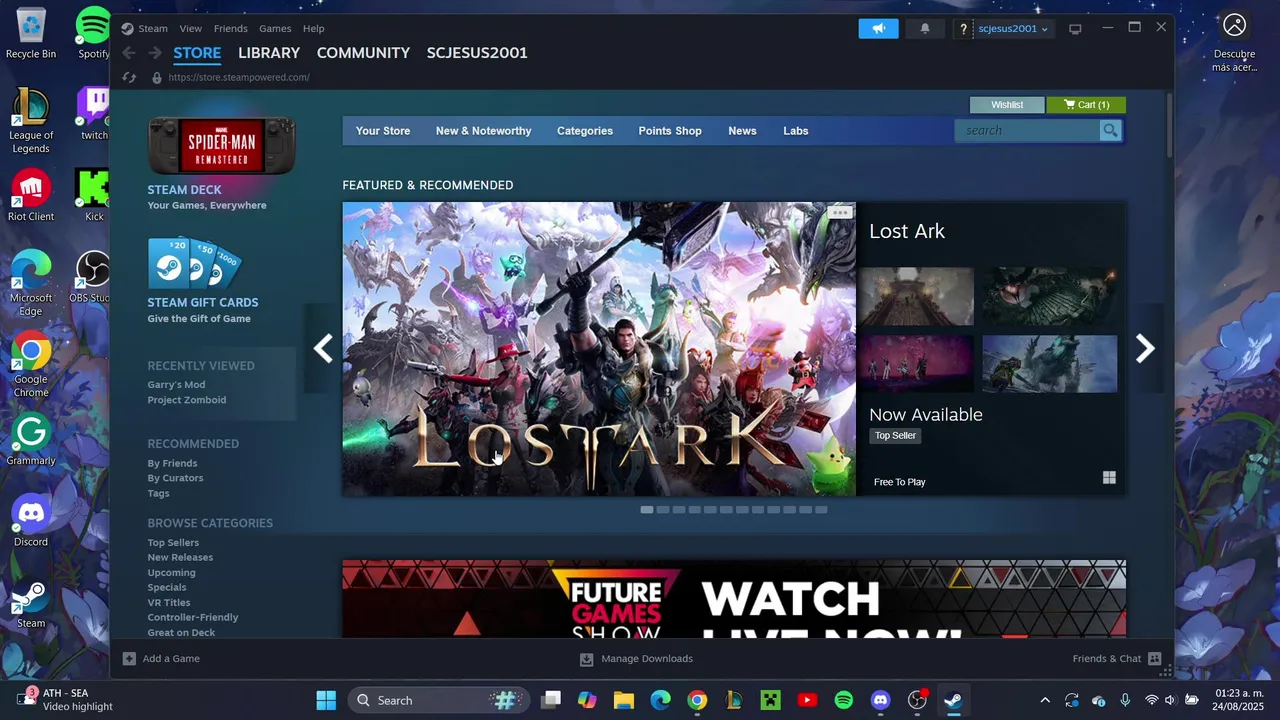
Task: Browse Top Sellers category
Action: [x=173, y=543]
